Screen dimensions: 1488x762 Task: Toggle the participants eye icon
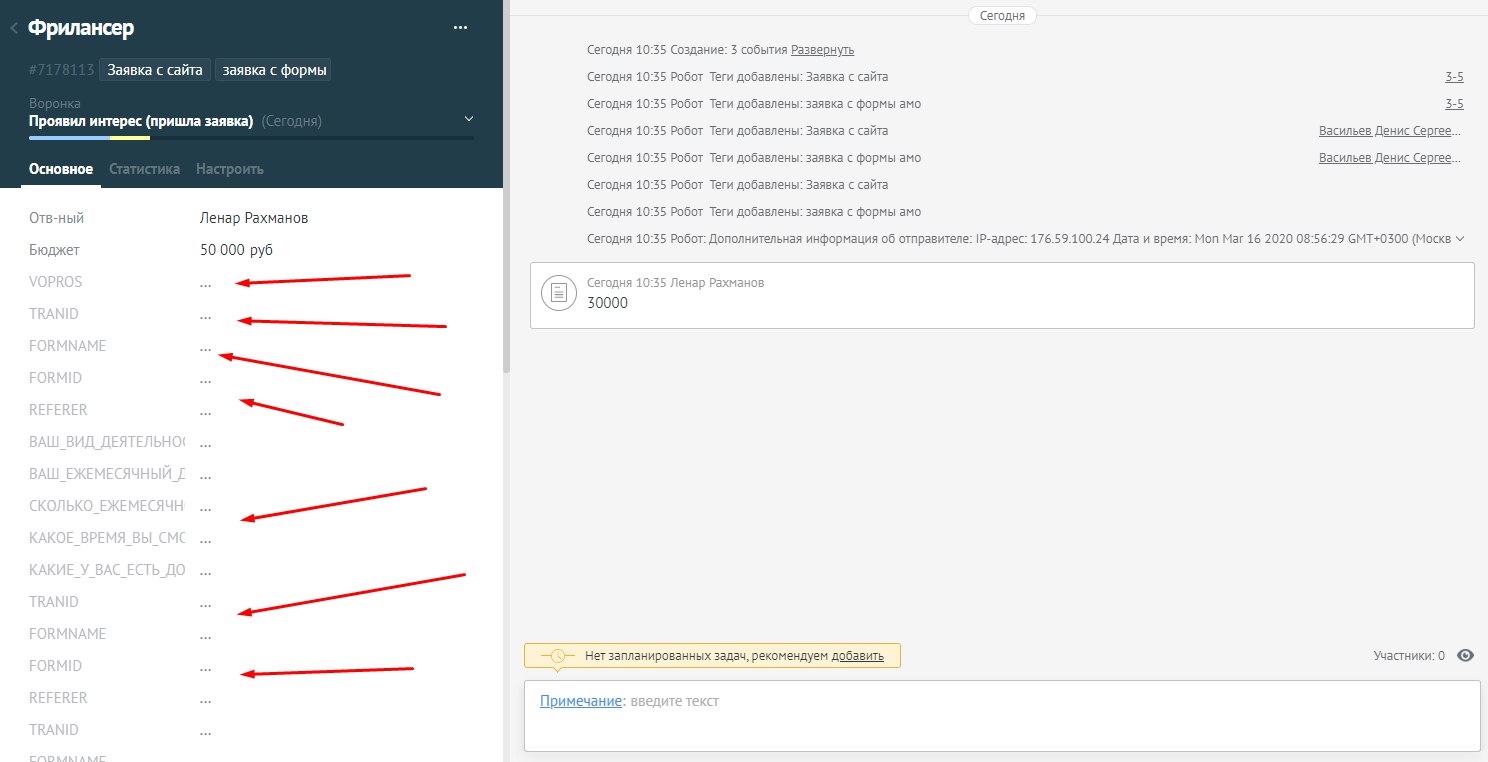[x=1466, y=656]
